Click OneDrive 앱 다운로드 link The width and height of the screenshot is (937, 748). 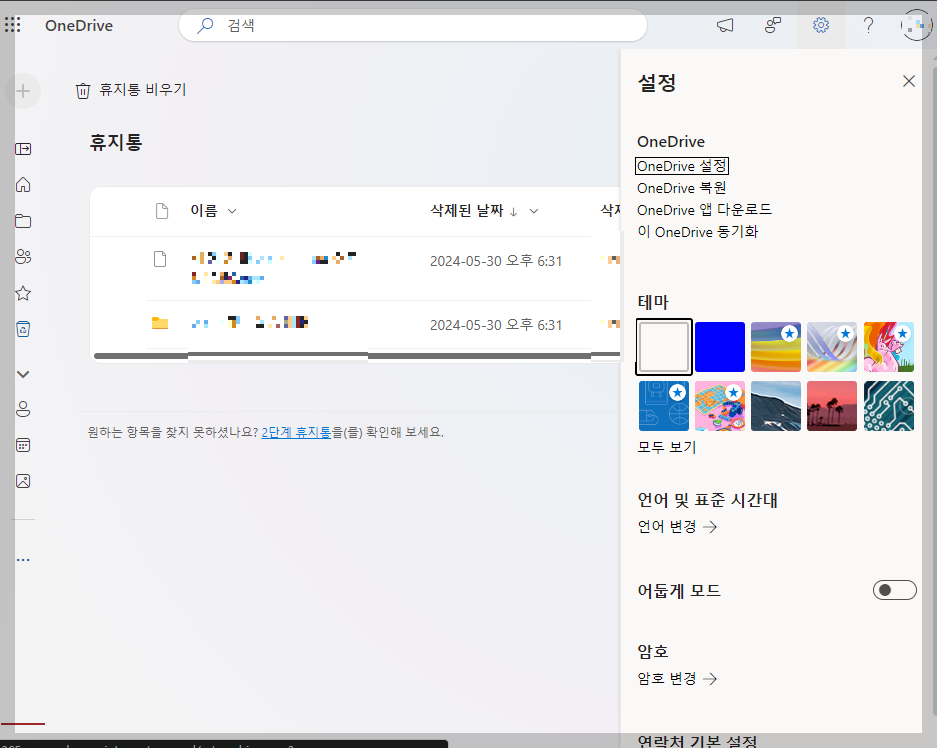tap(705, 210)
